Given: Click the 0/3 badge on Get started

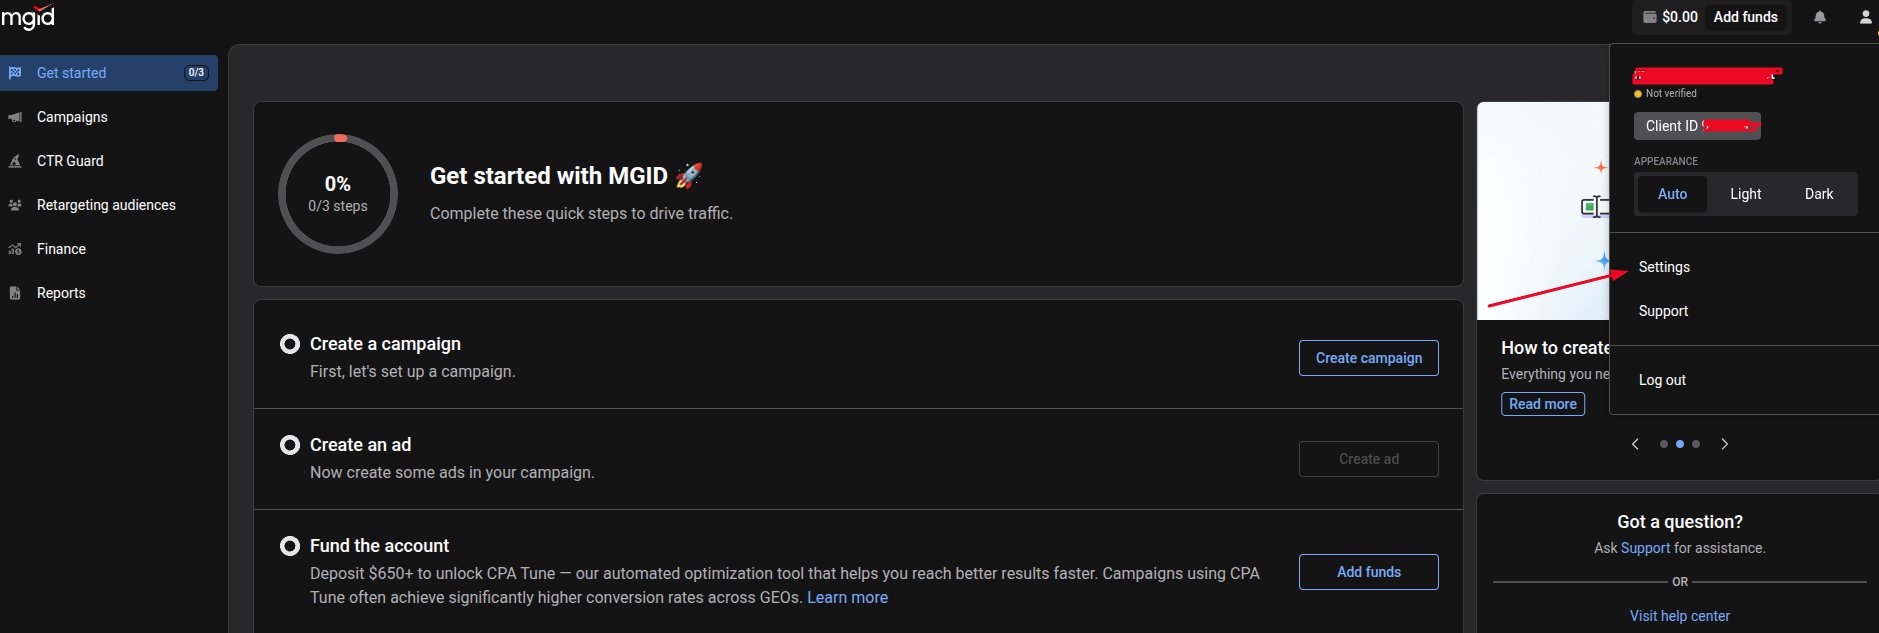Looking at the screenshot, I should tap(196, 73).
